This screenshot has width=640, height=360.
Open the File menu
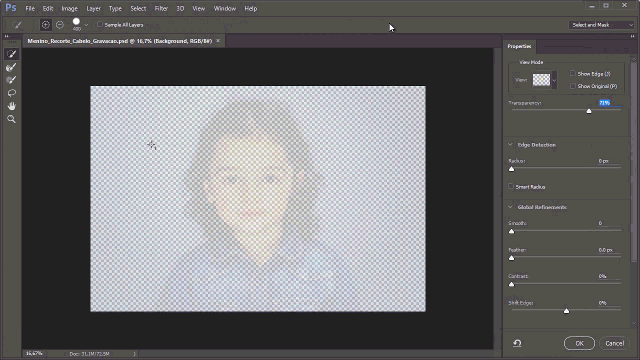30,8
